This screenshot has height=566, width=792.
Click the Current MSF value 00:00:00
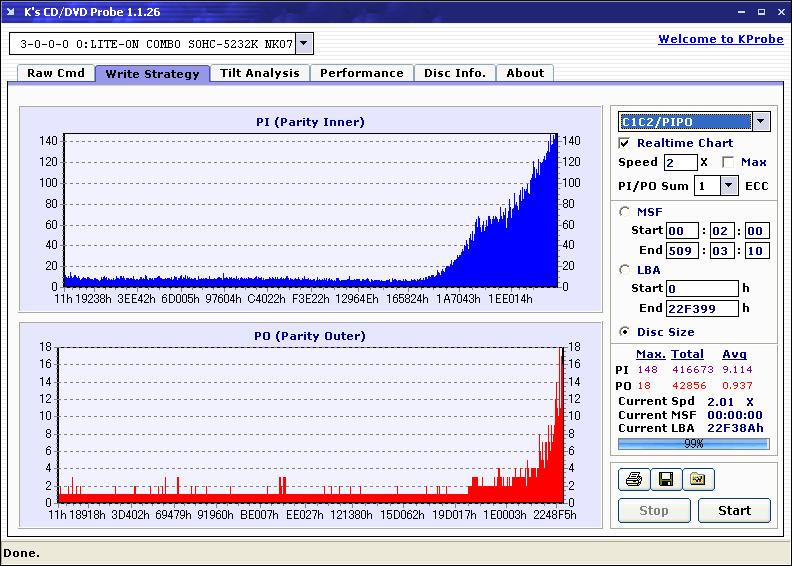[734, 415]
